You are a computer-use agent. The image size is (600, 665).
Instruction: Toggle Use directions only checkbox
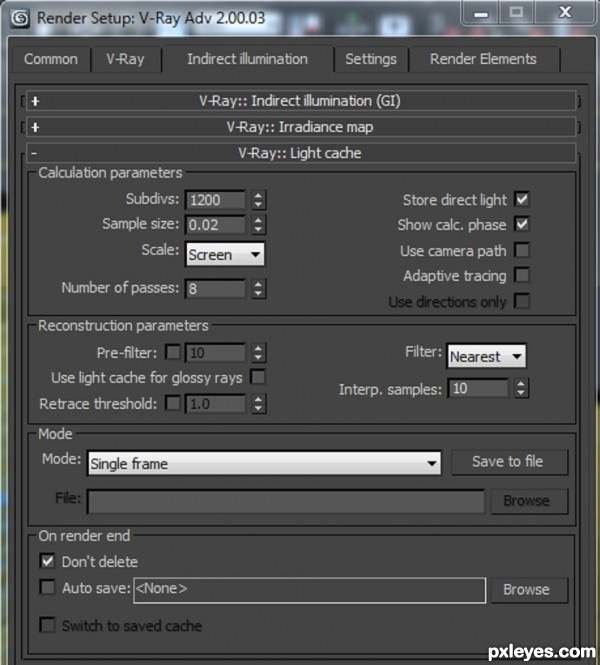(x=522, y=301)
